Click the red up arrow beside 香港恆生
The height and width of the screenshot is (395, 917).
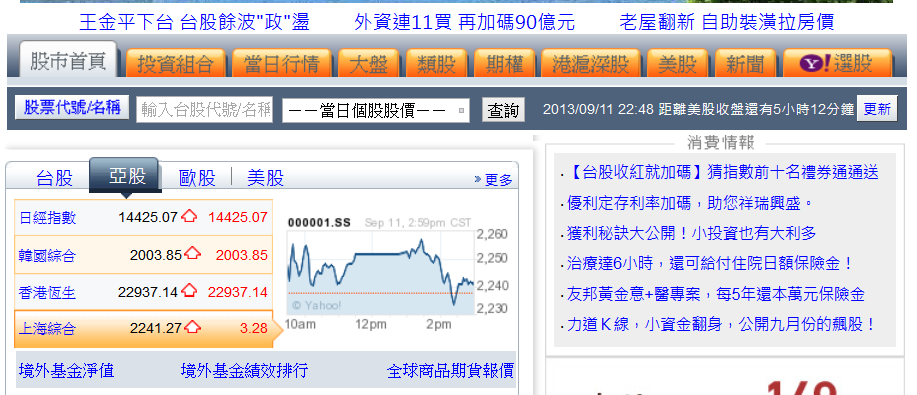point(189,290)
